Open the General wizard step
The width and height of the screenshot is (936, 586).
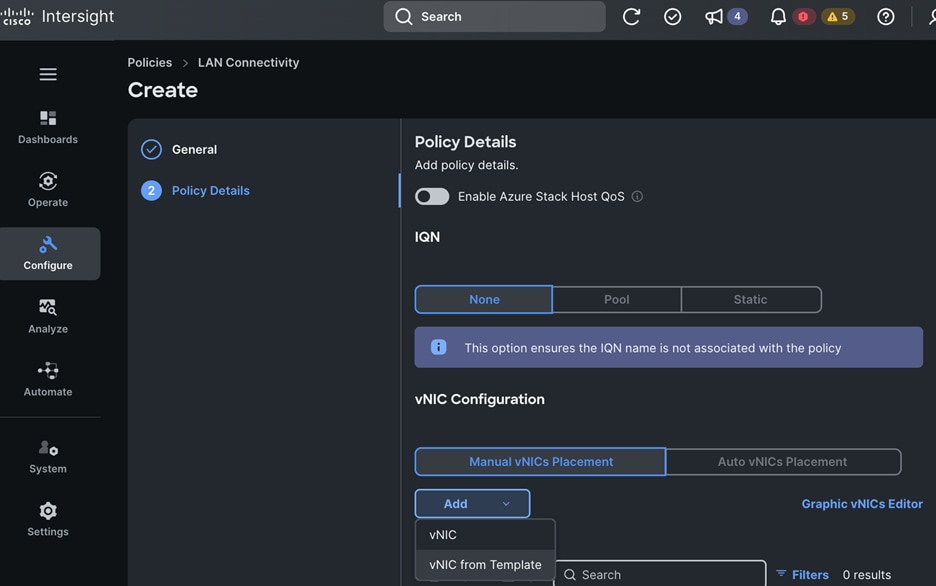tap(195, 149)
